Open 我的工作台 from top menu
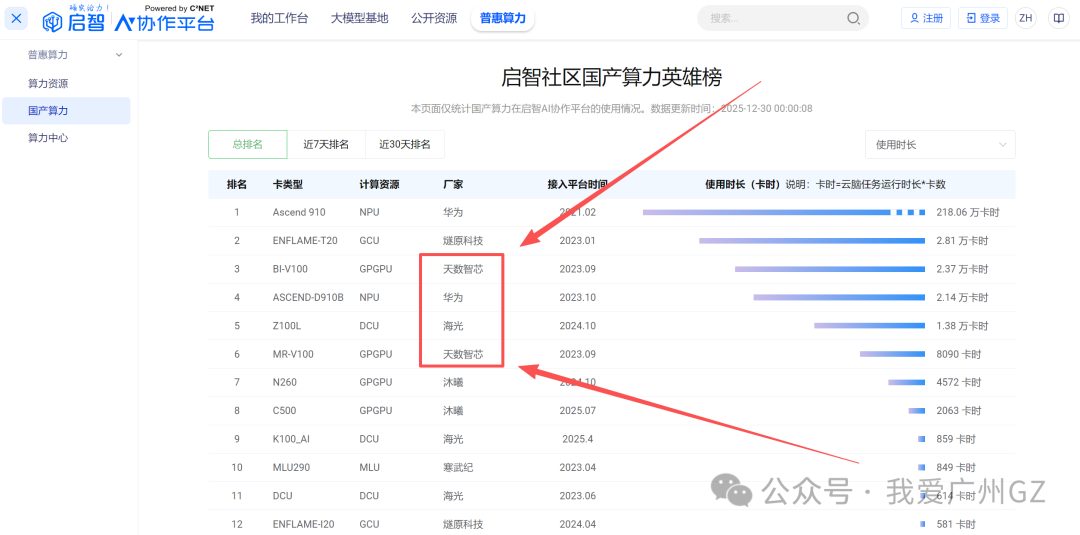Image resolution: width=1080 pixels, height=535 pixels. 279,18
